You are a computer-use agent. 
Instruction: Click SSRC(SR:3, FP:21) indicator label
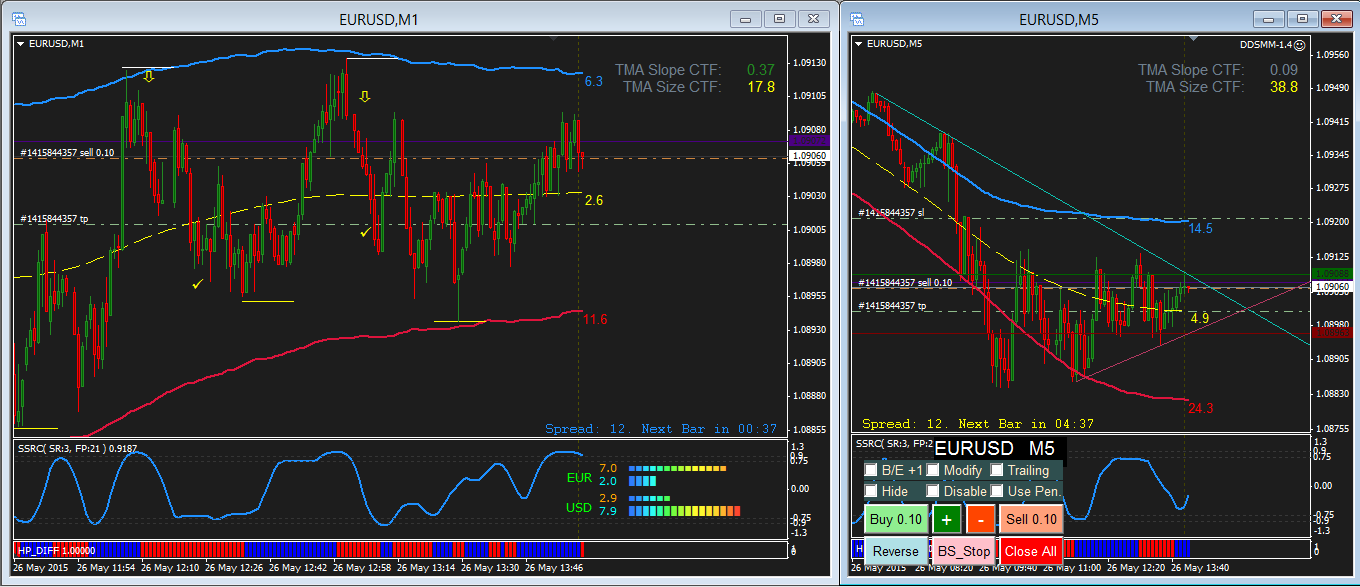click(x=78, y=449)
